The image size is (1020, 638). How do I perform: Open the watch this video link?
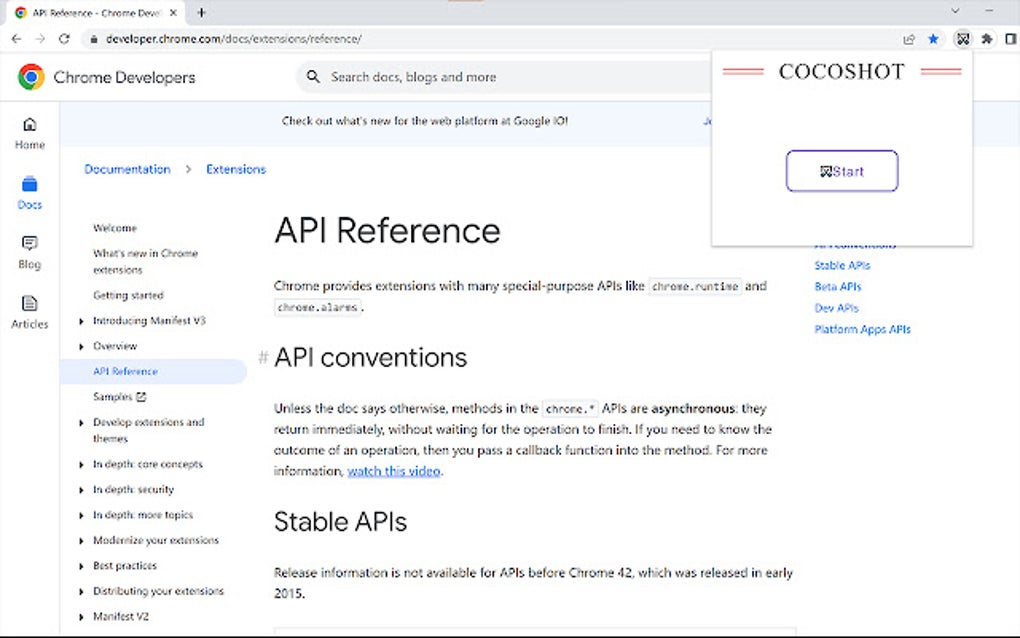pos(394,471)
